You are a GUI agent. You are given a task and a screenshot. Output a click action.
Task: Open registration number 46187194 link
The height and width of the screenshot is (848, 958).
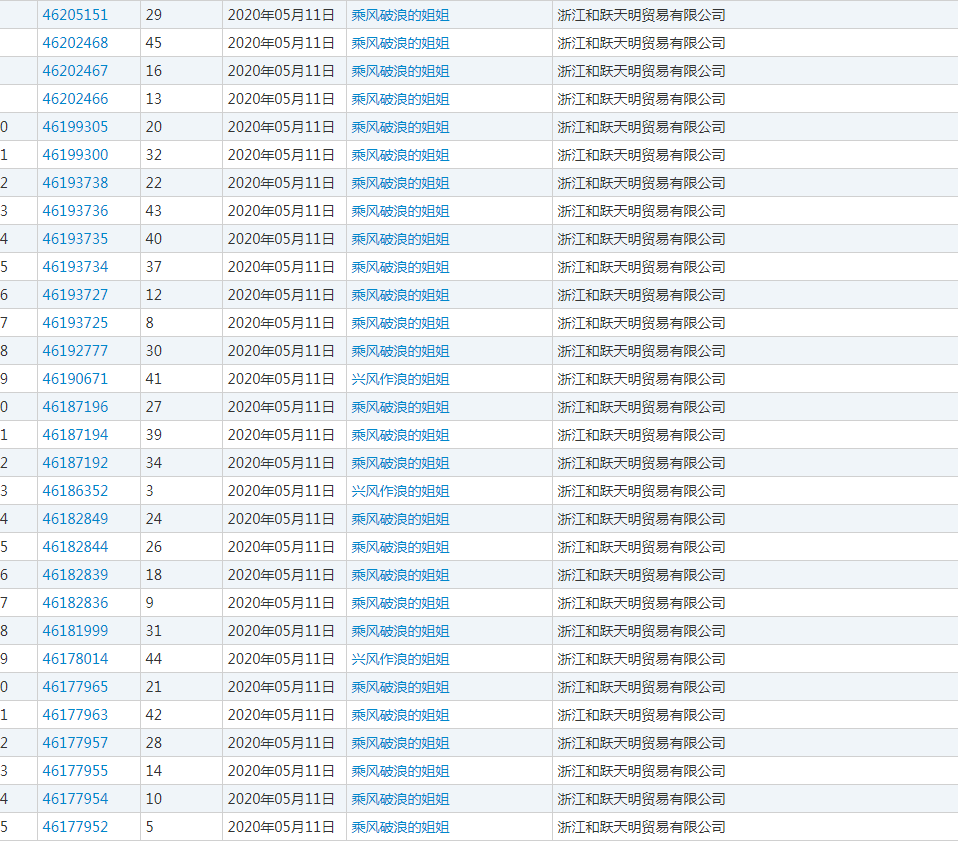click(x=75, y=435)
